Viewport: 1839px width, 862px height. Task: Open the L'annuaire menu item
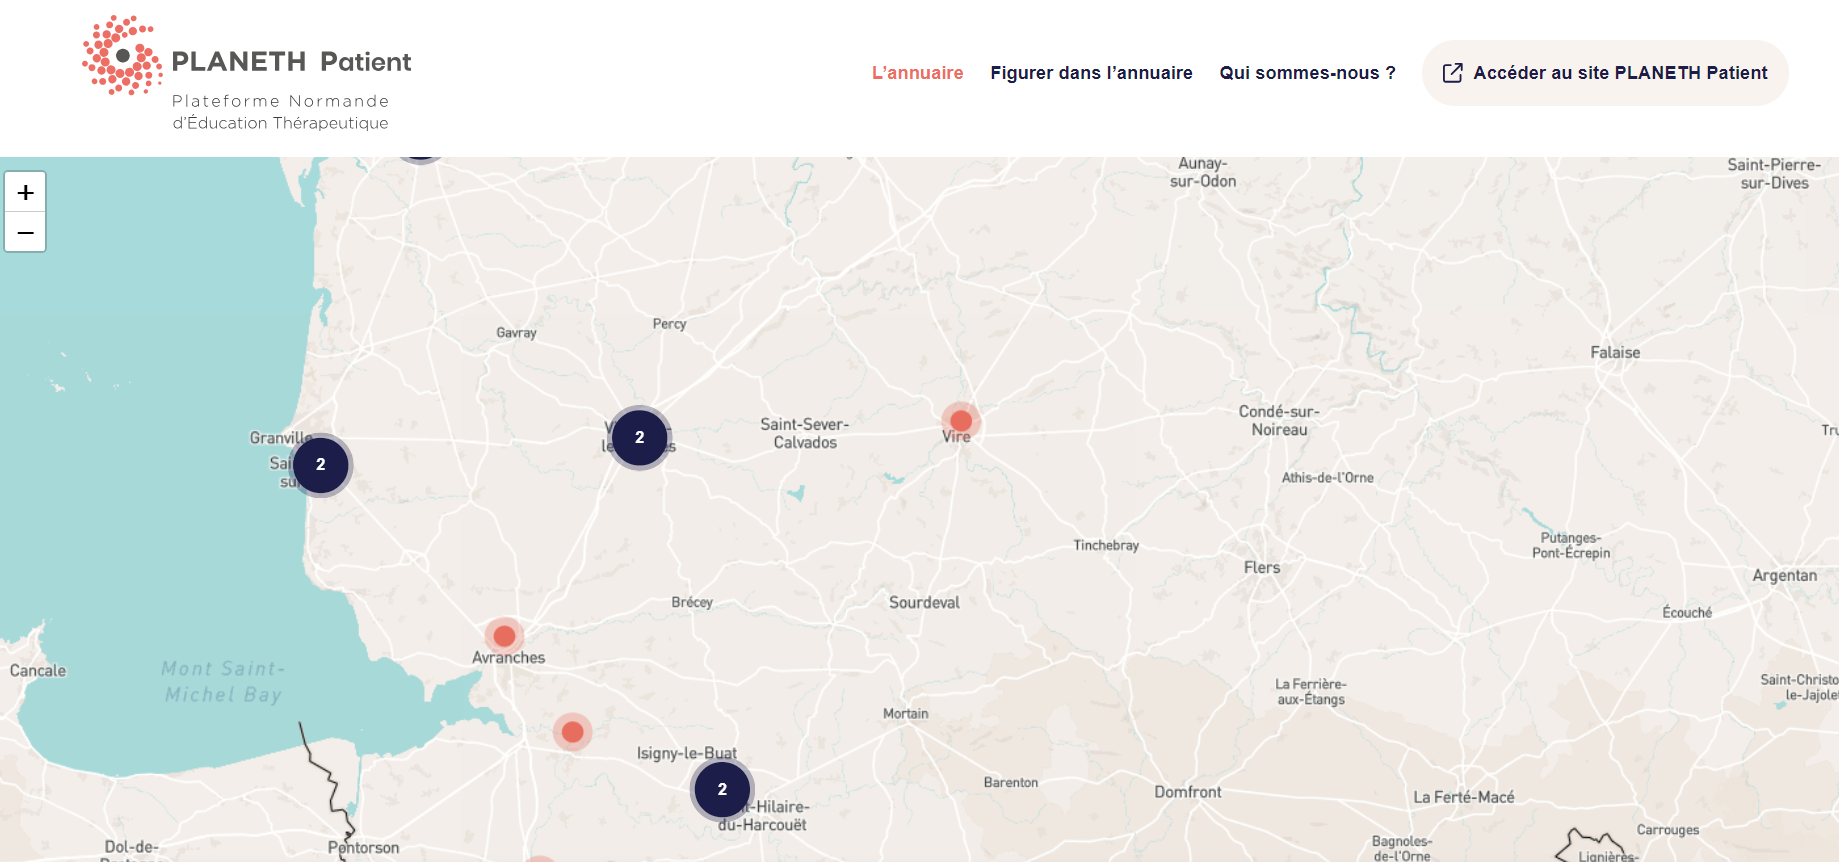[917, 73]
